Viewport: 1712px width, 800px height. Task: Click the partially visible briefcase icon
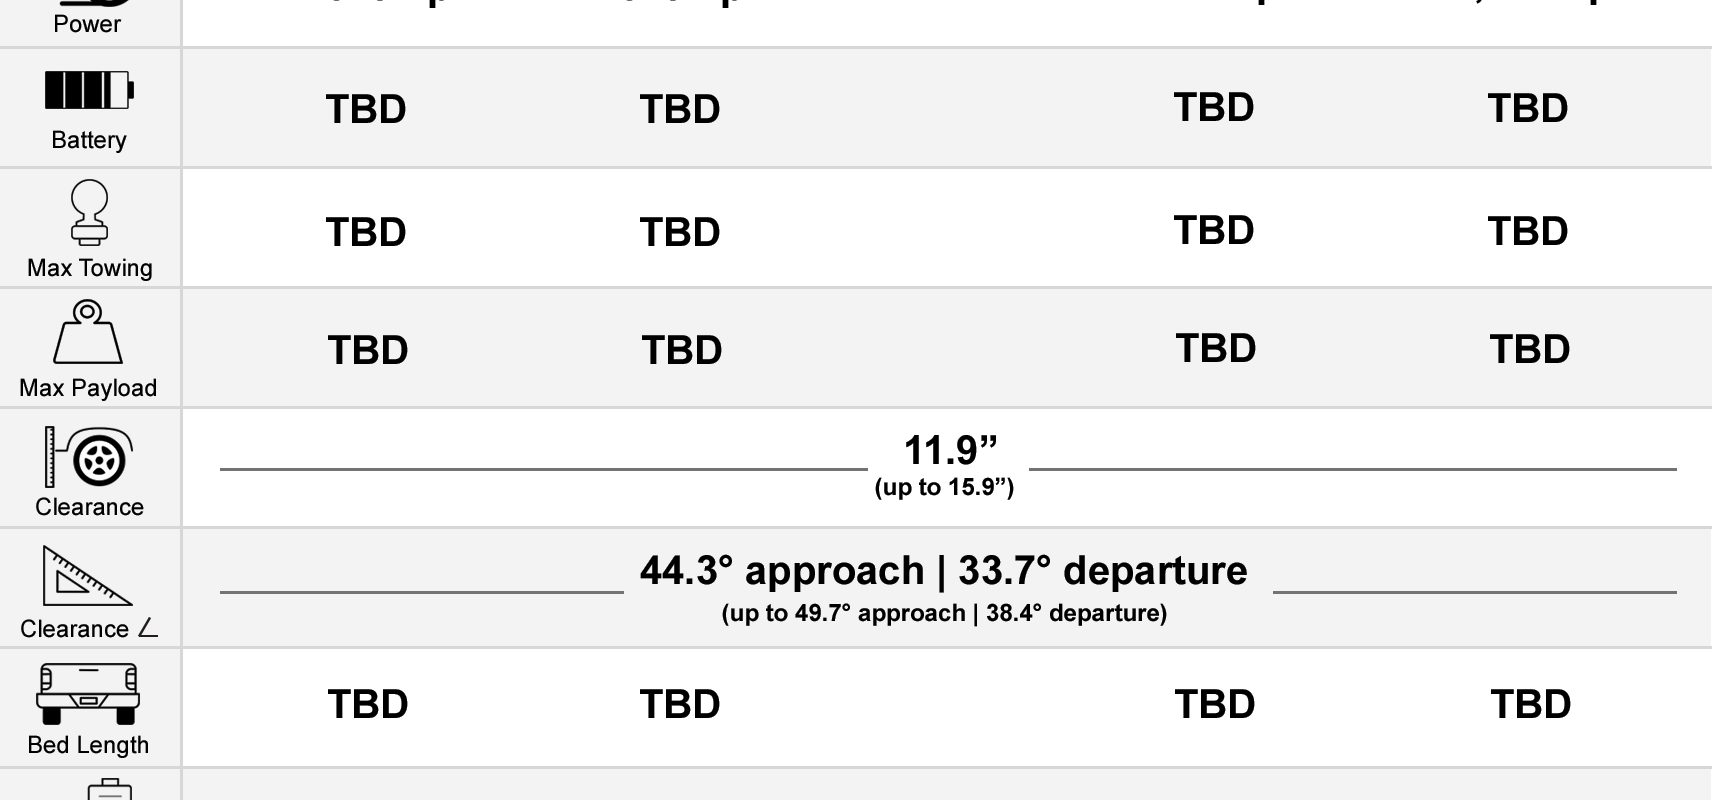pyautogui.click(x=109, y=790)
